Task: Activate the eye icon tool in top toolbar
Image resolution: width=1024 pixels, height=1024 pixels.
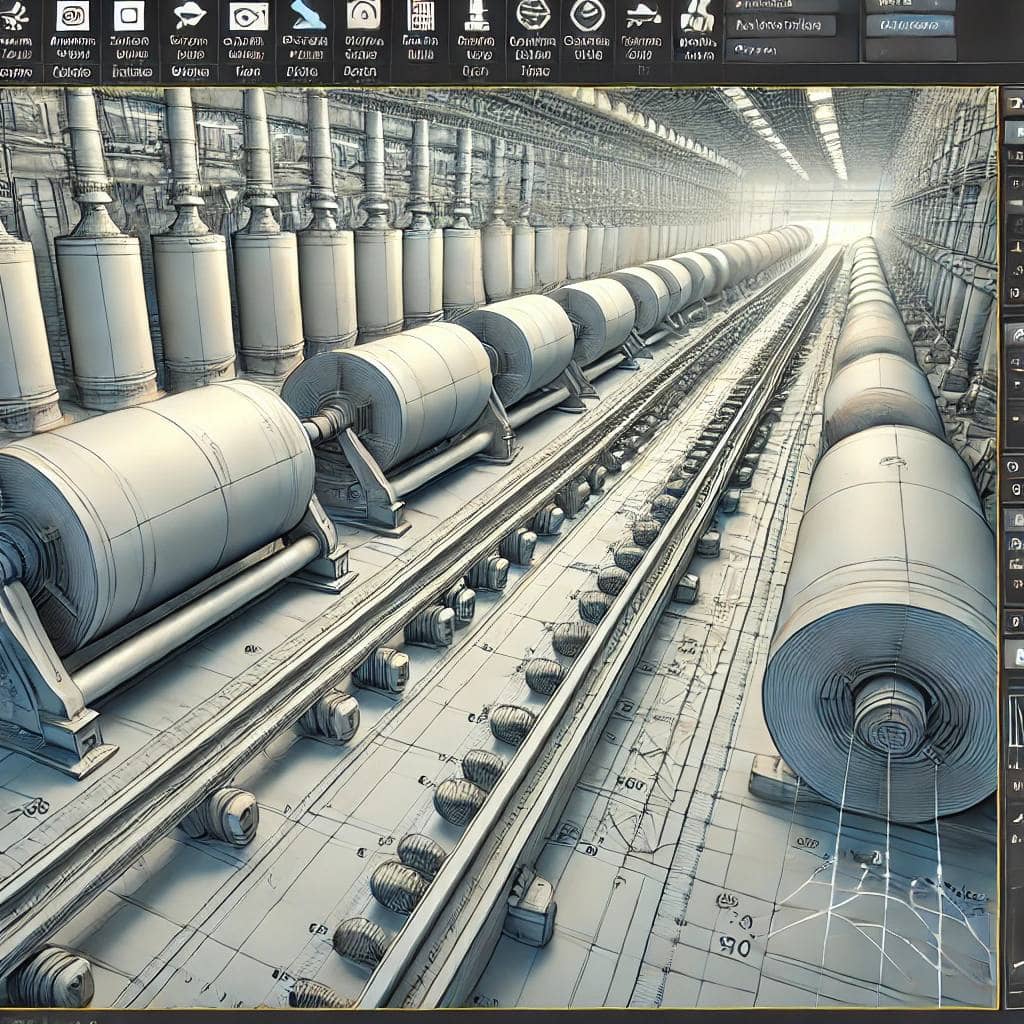Action: [x=249, y=16]
